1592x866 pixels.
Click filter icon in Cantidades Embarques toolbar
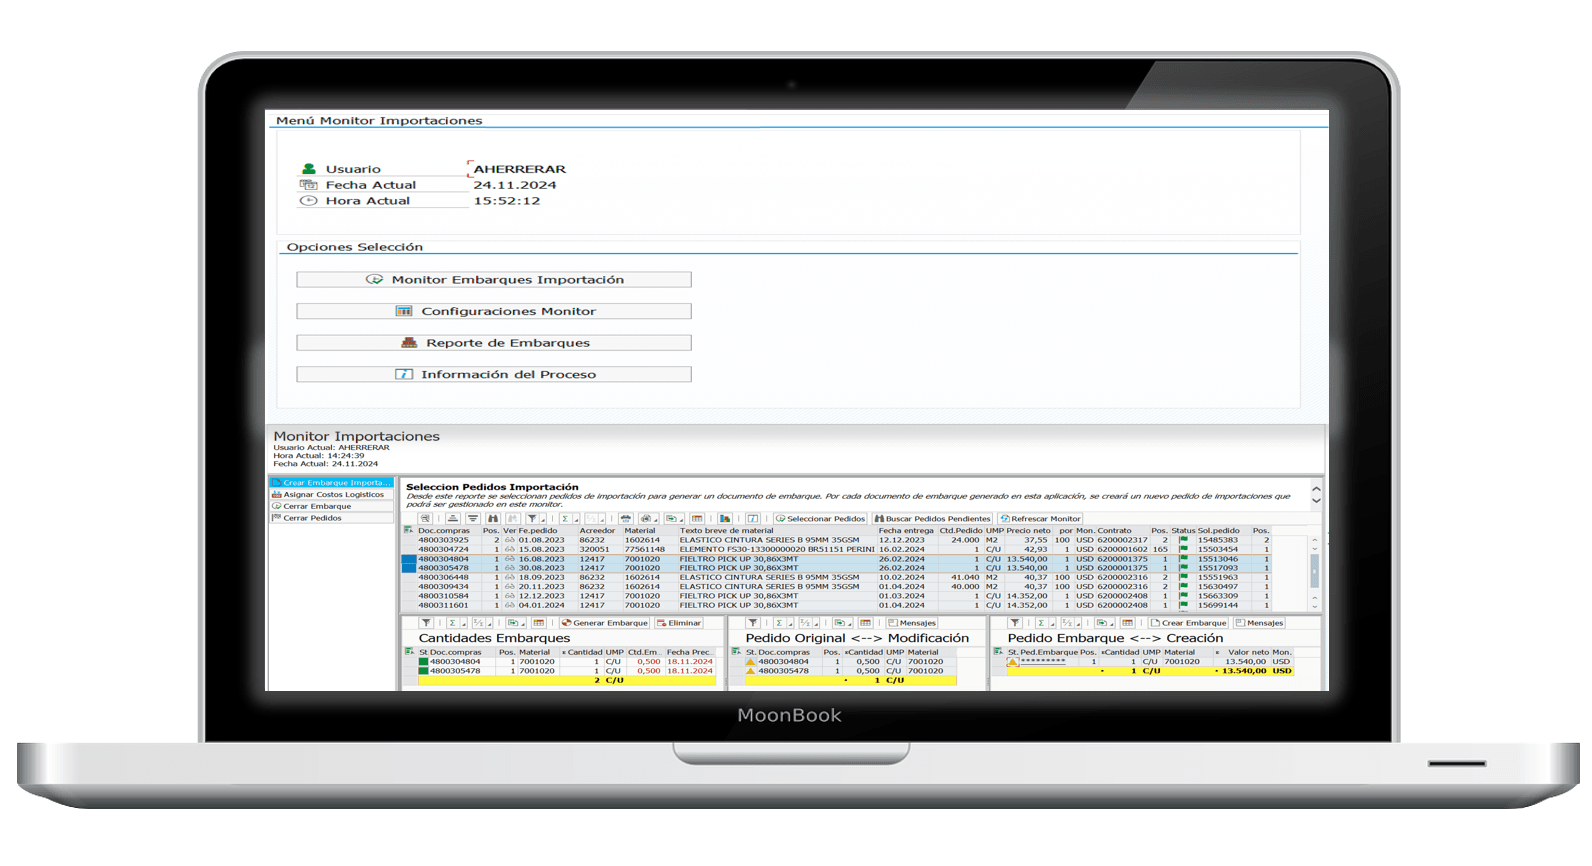point(426,623)
